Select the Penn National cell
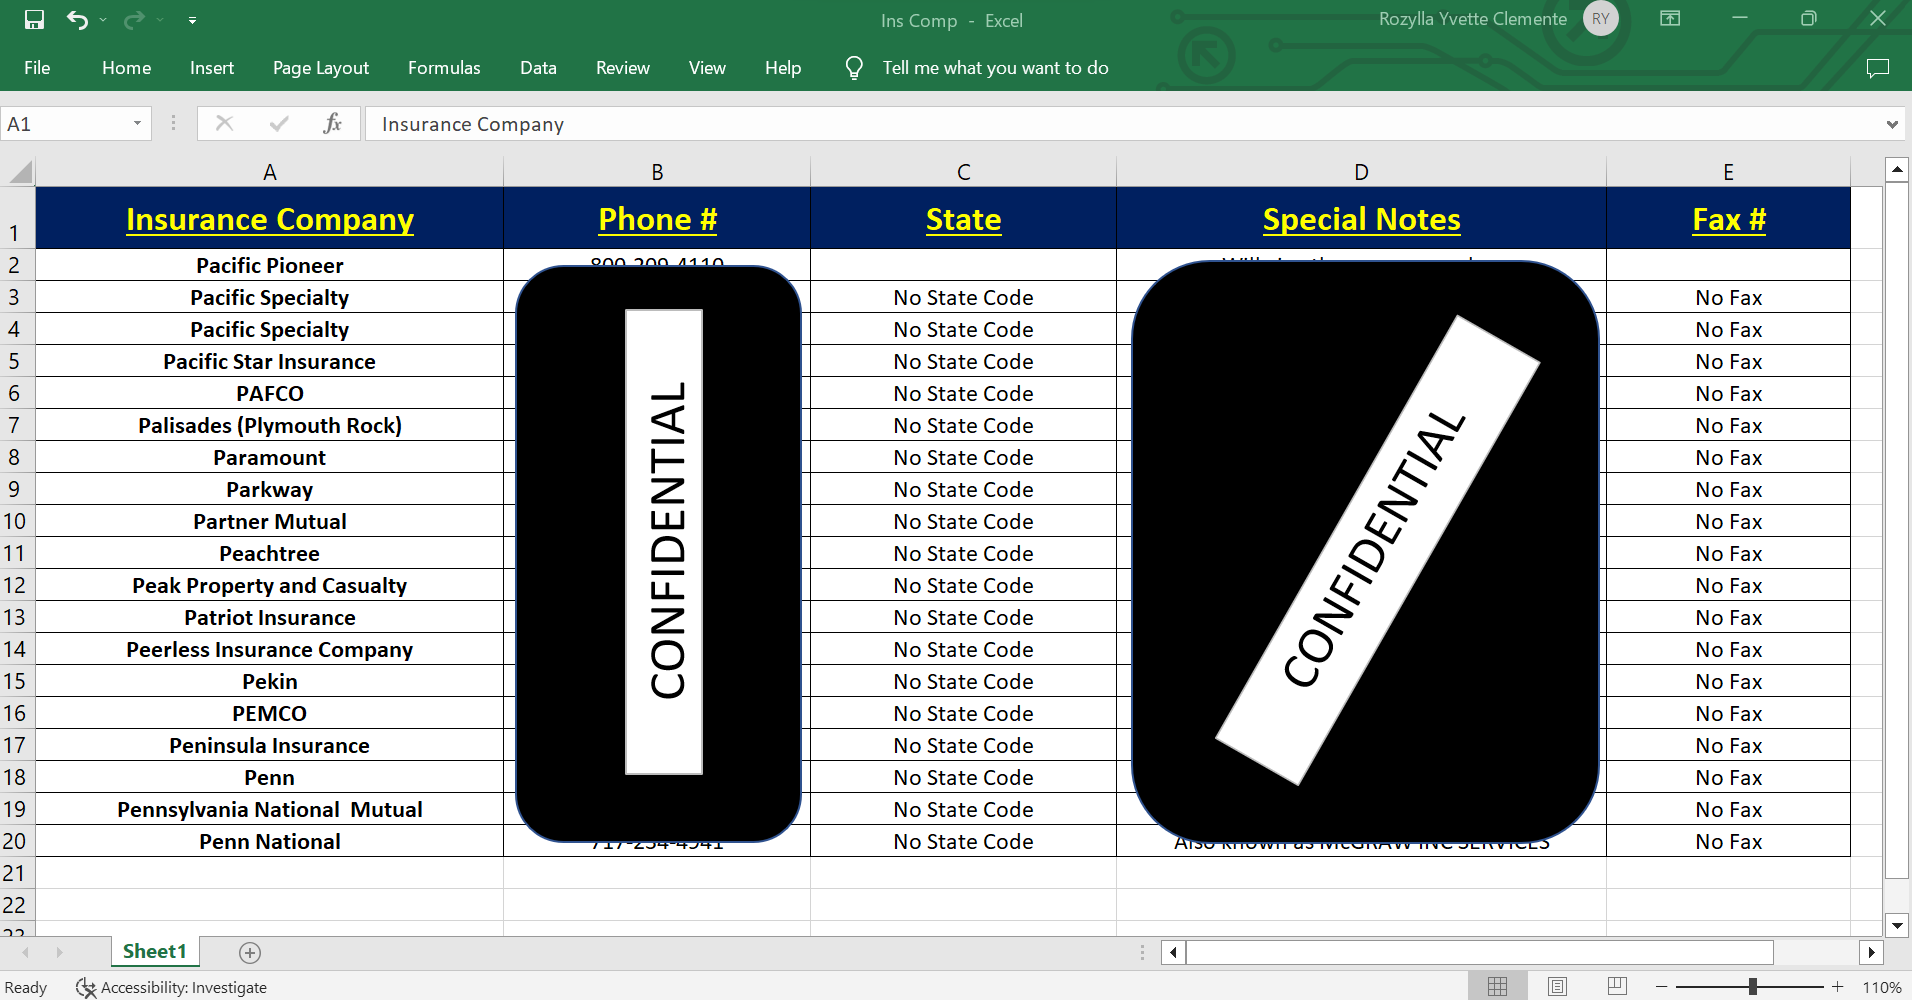The image size is (1912, 1000). [270, 841]
